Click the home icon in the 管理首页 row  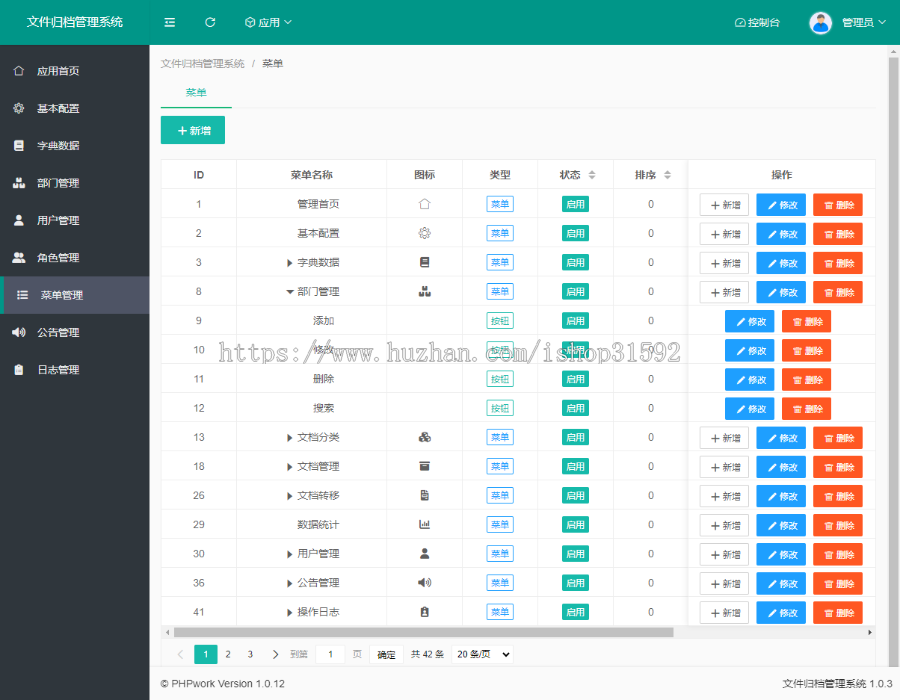point(424,204)
